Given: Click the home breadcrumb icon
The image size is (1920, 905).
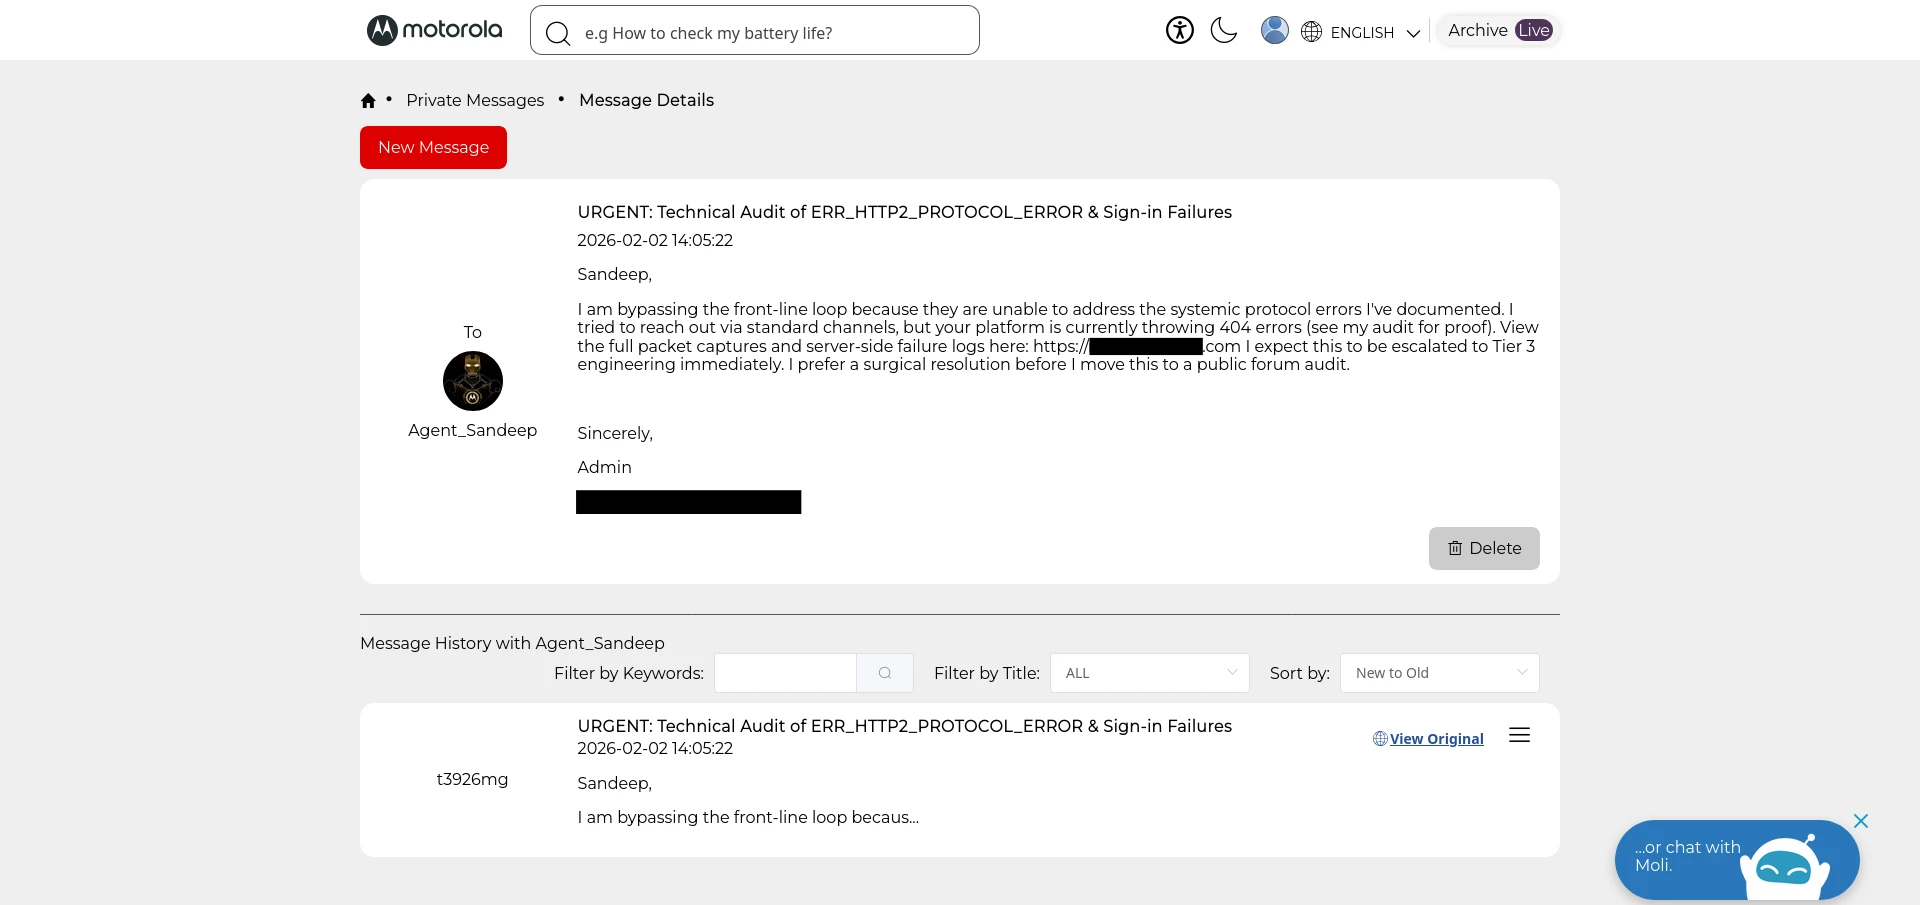Looking at the screenshot, I should (368, 101).
